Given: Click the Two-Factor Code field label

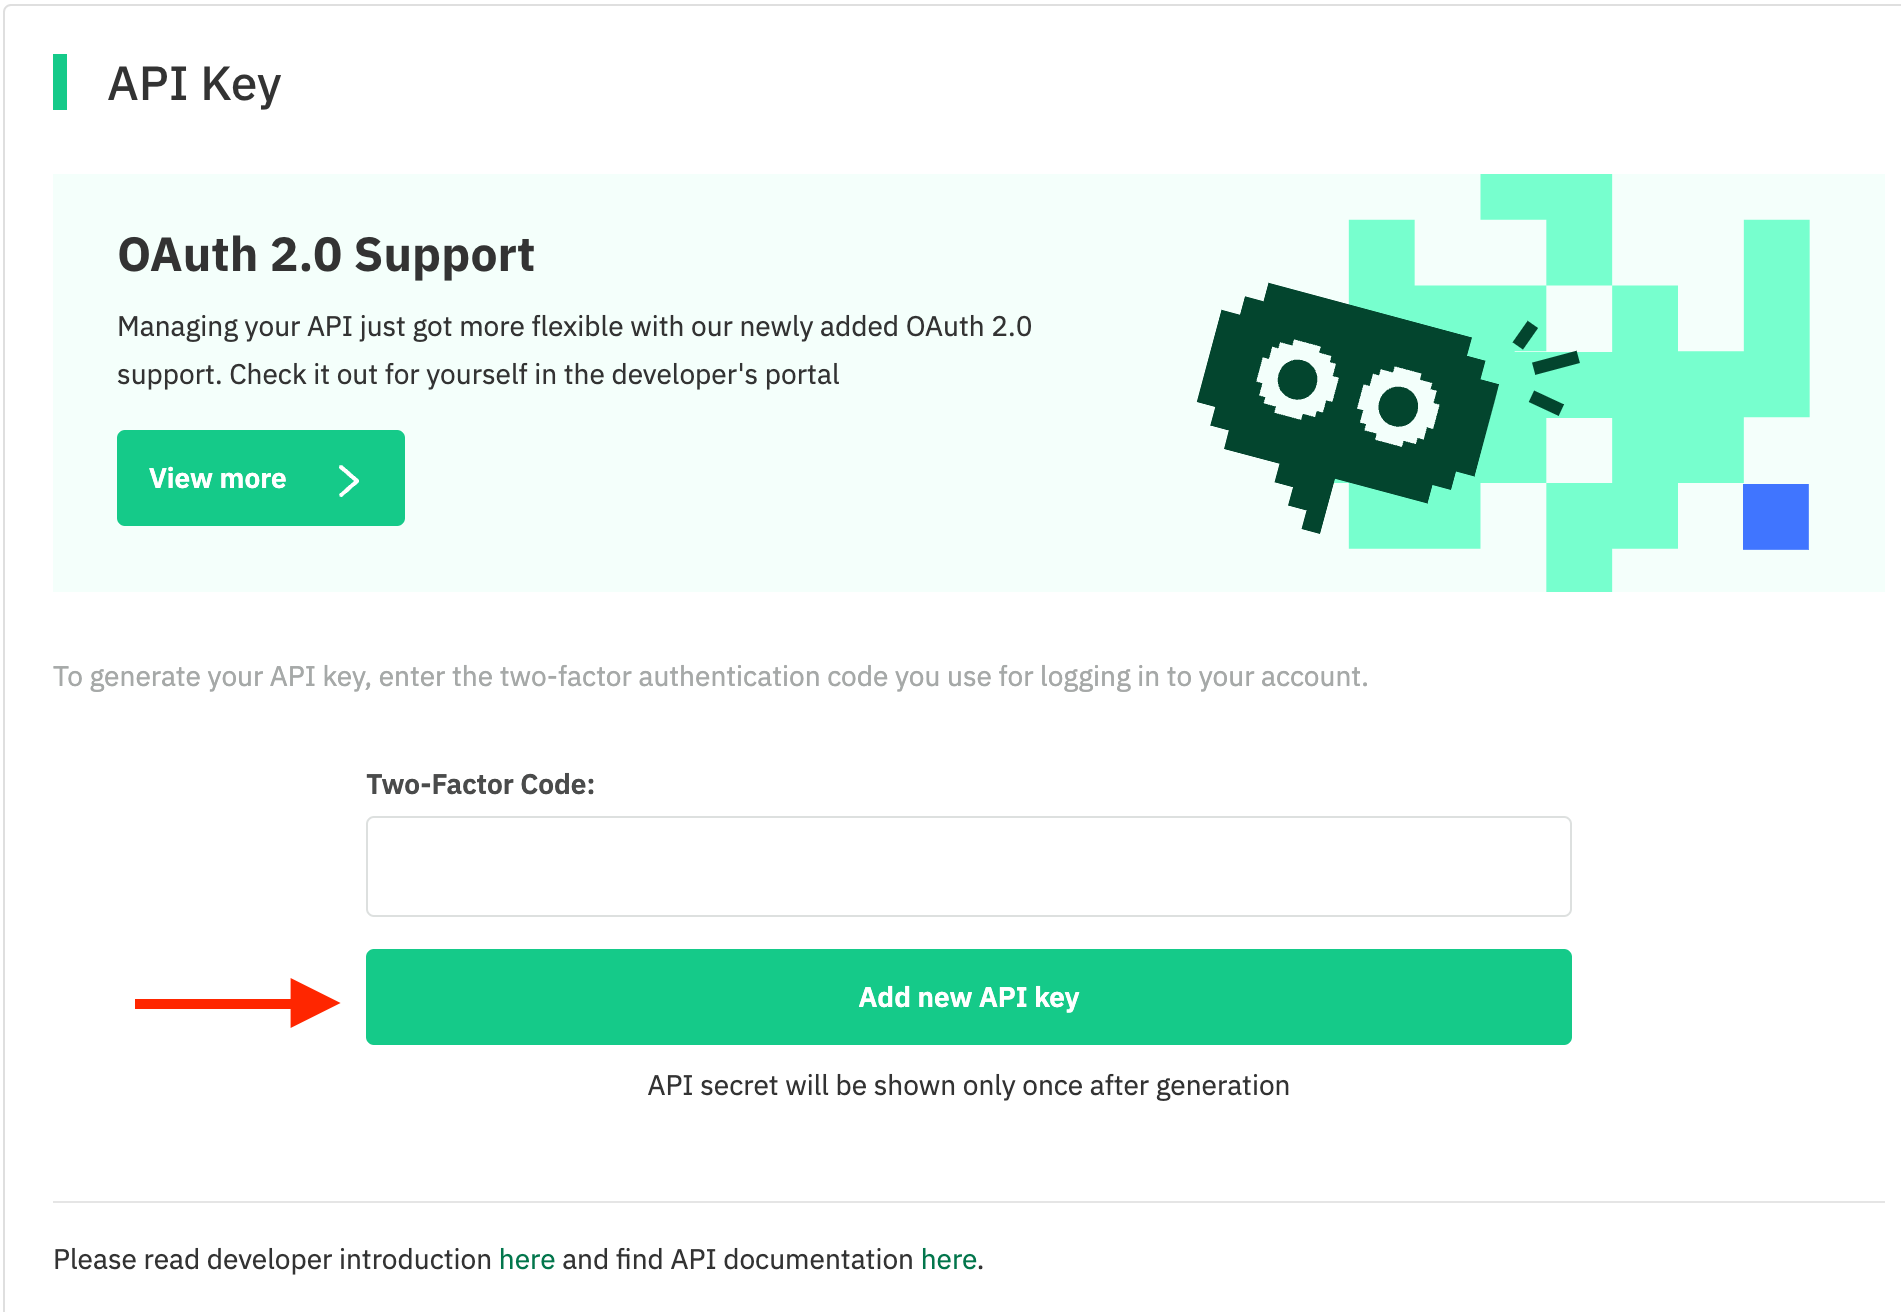Looking at the screenshot, I should point(480,784).
